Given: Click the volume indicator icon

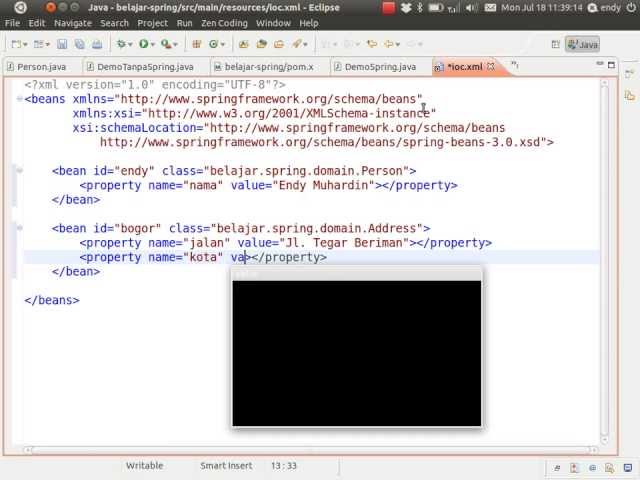Looking at the screenshot, I should point(471,8).
